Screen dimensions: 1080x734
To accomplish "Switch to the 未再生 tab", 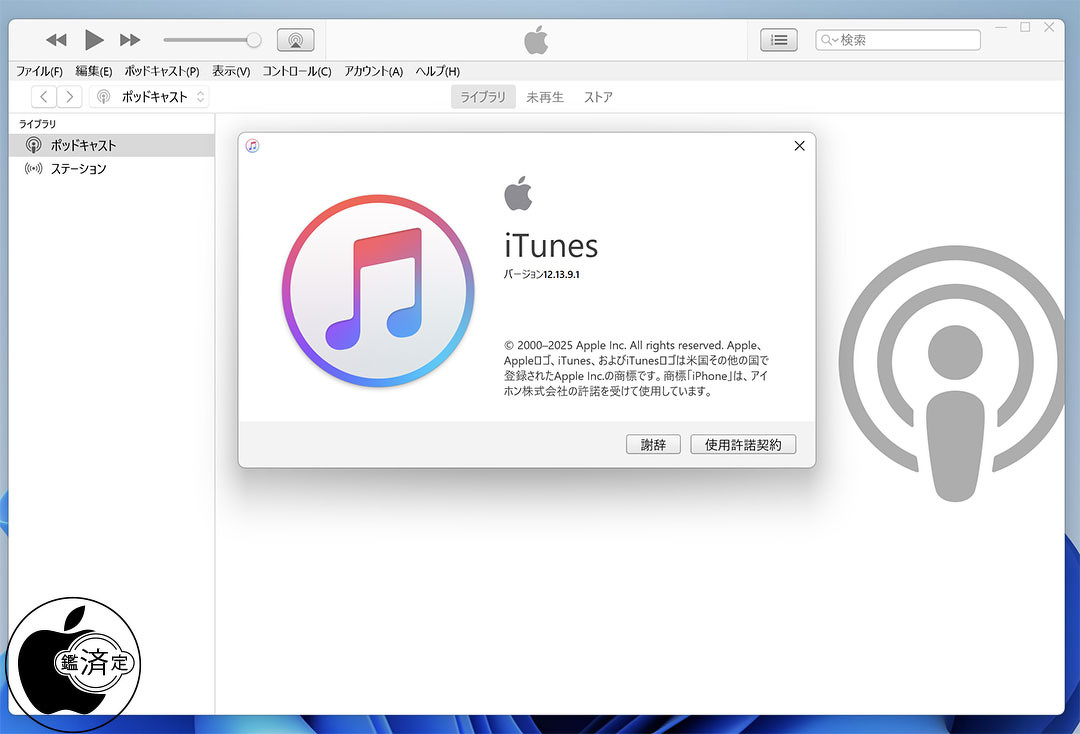I will click(x=545, y=97).
